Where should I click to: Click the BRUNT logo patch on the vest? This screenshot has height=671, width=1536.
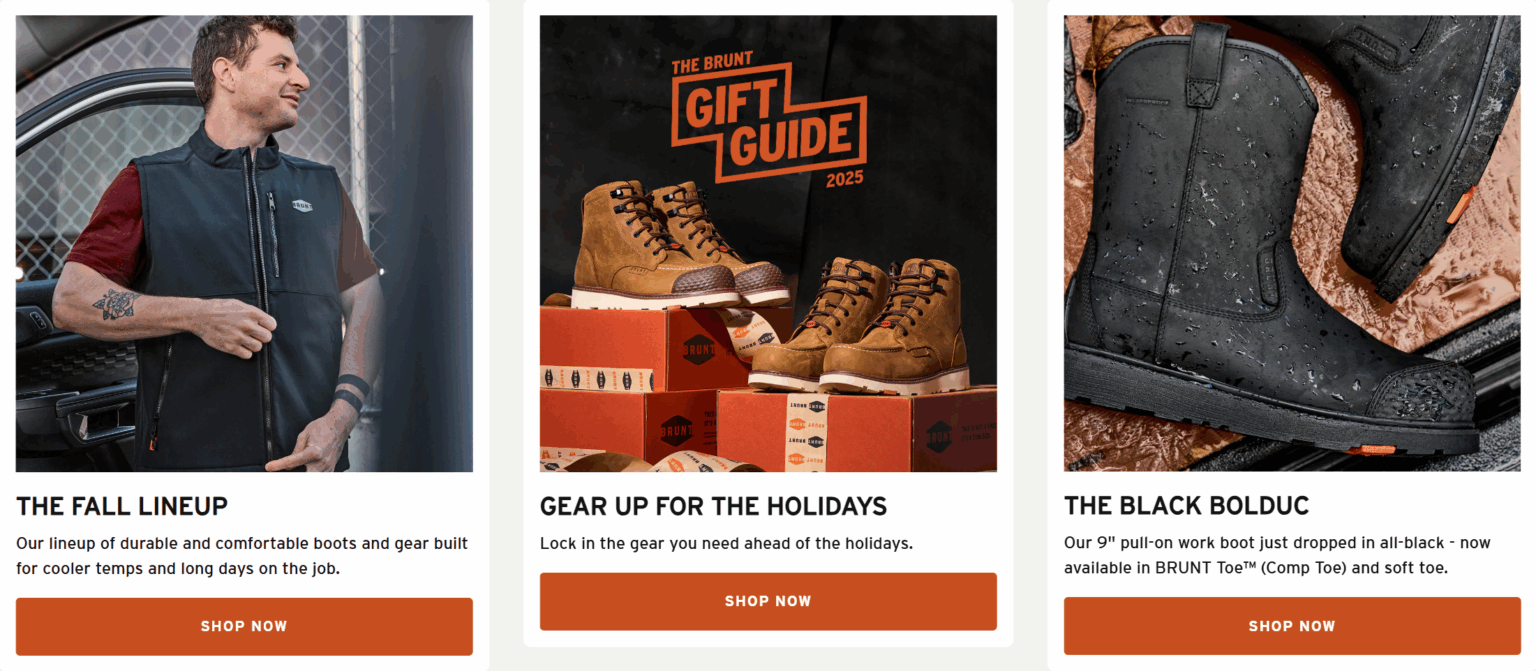click(x=302, y=205)
